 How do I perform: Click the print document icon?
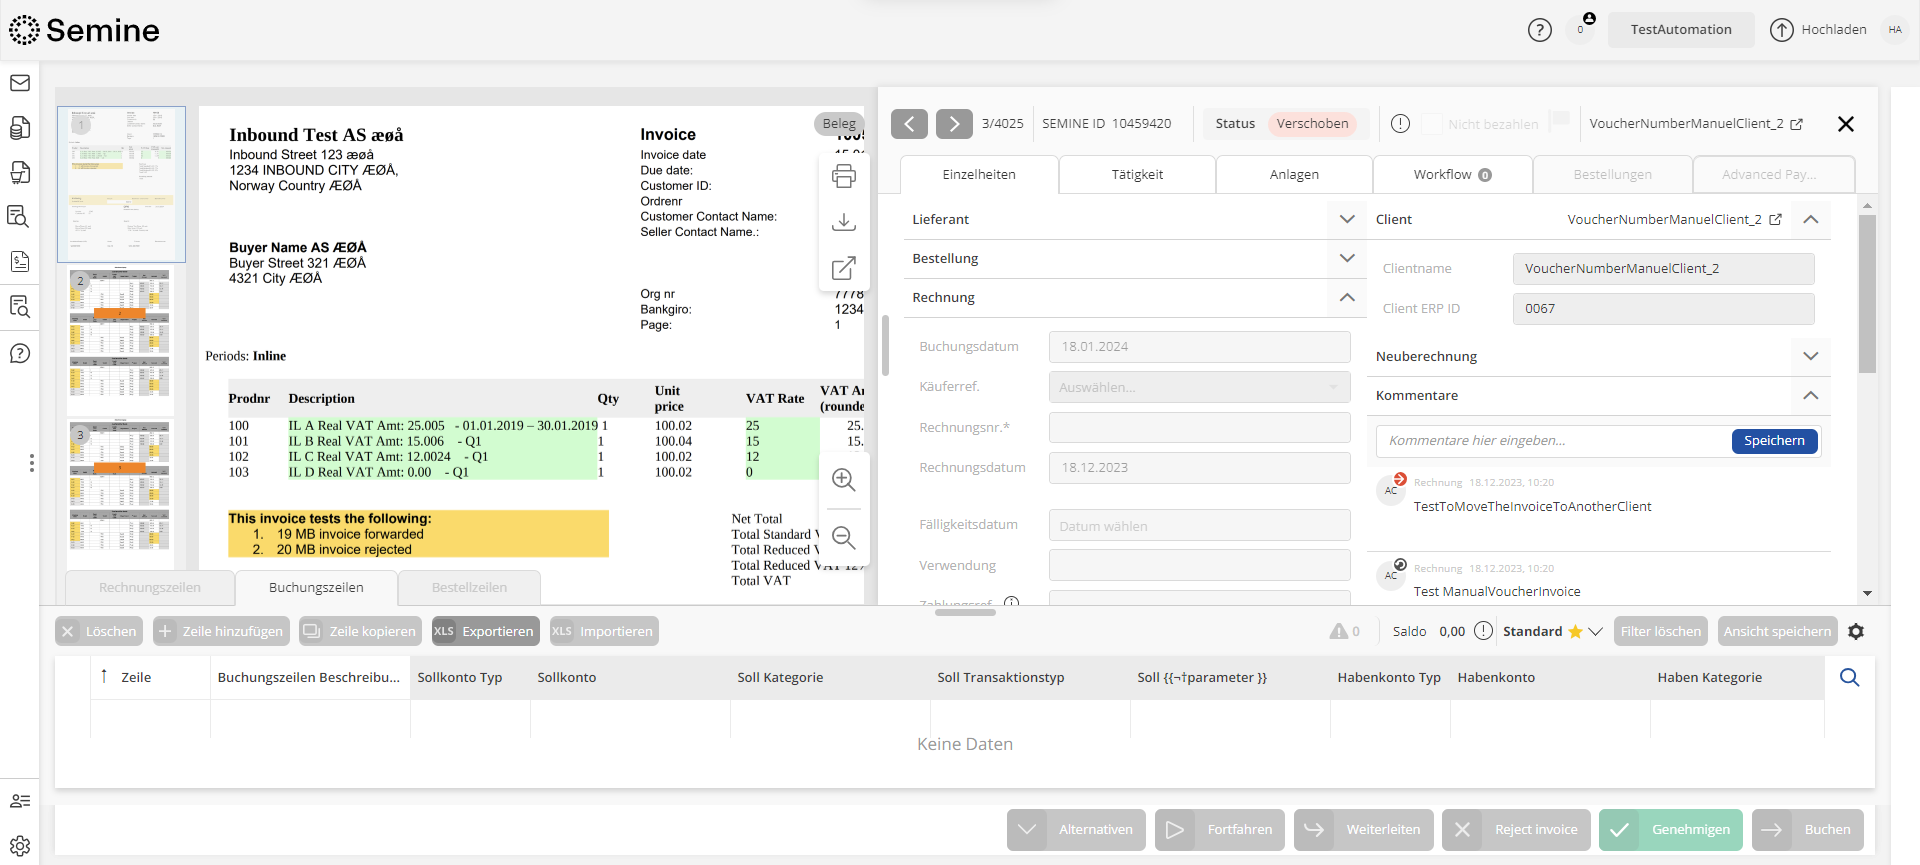[843, 177]
